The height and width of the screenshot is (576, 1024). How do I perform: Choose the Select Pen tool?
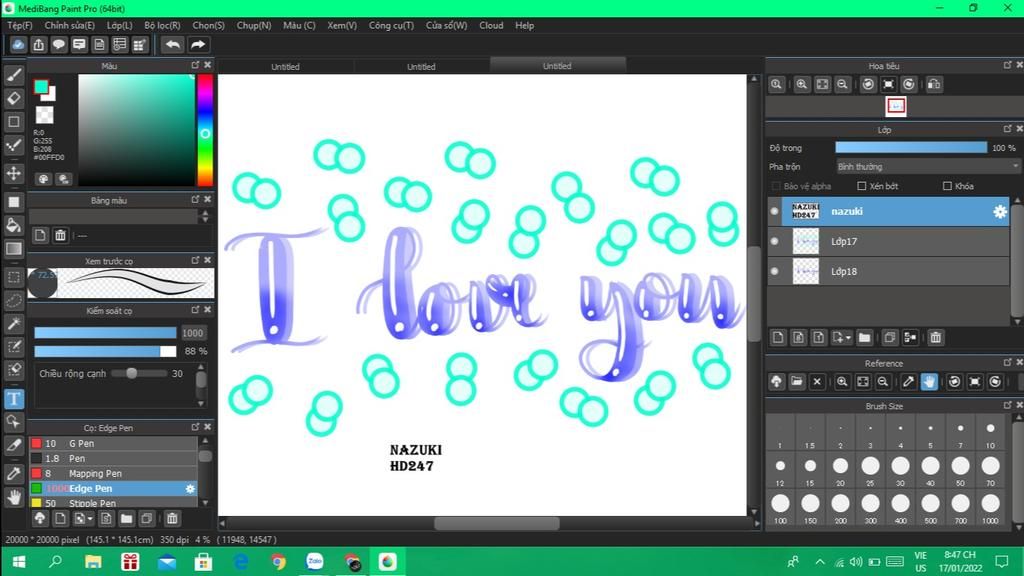(x=14, y=347)
